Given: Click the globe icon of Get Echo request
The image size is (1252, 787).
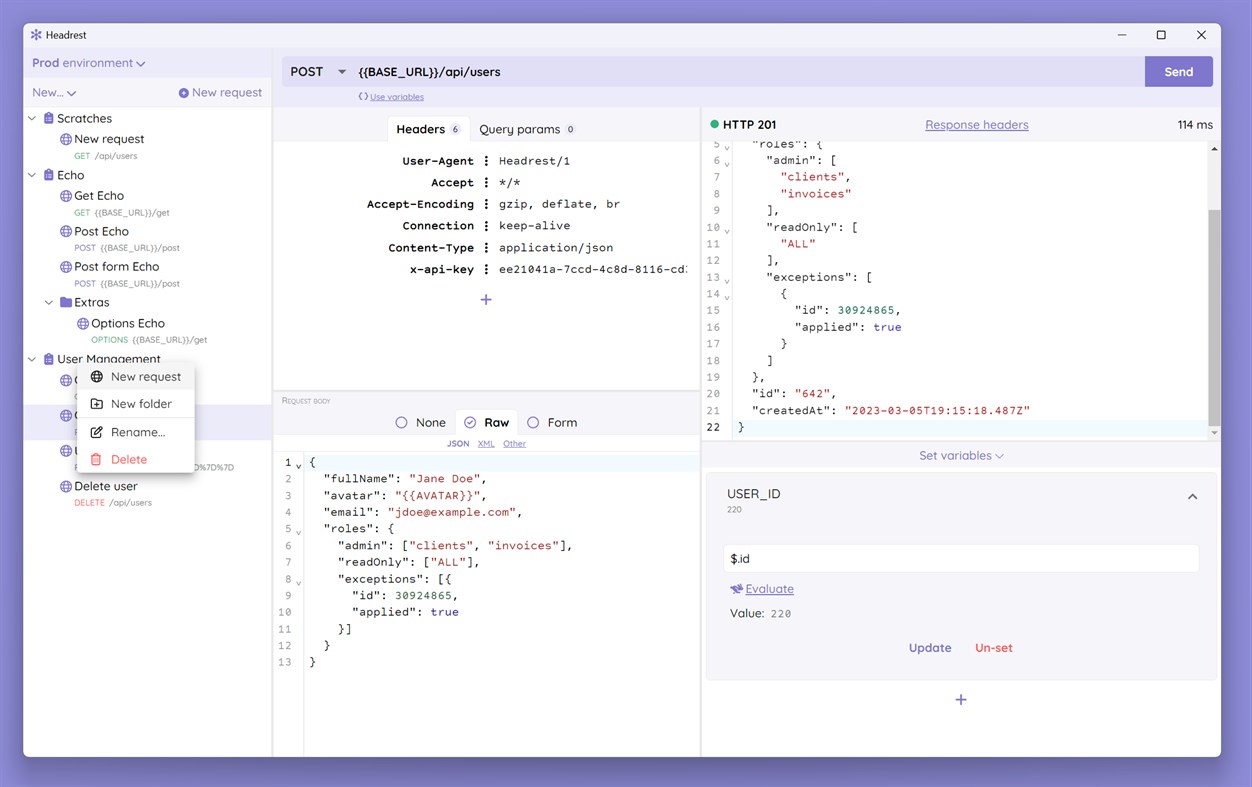Looking at the screenshot, I should click(66, 196).
